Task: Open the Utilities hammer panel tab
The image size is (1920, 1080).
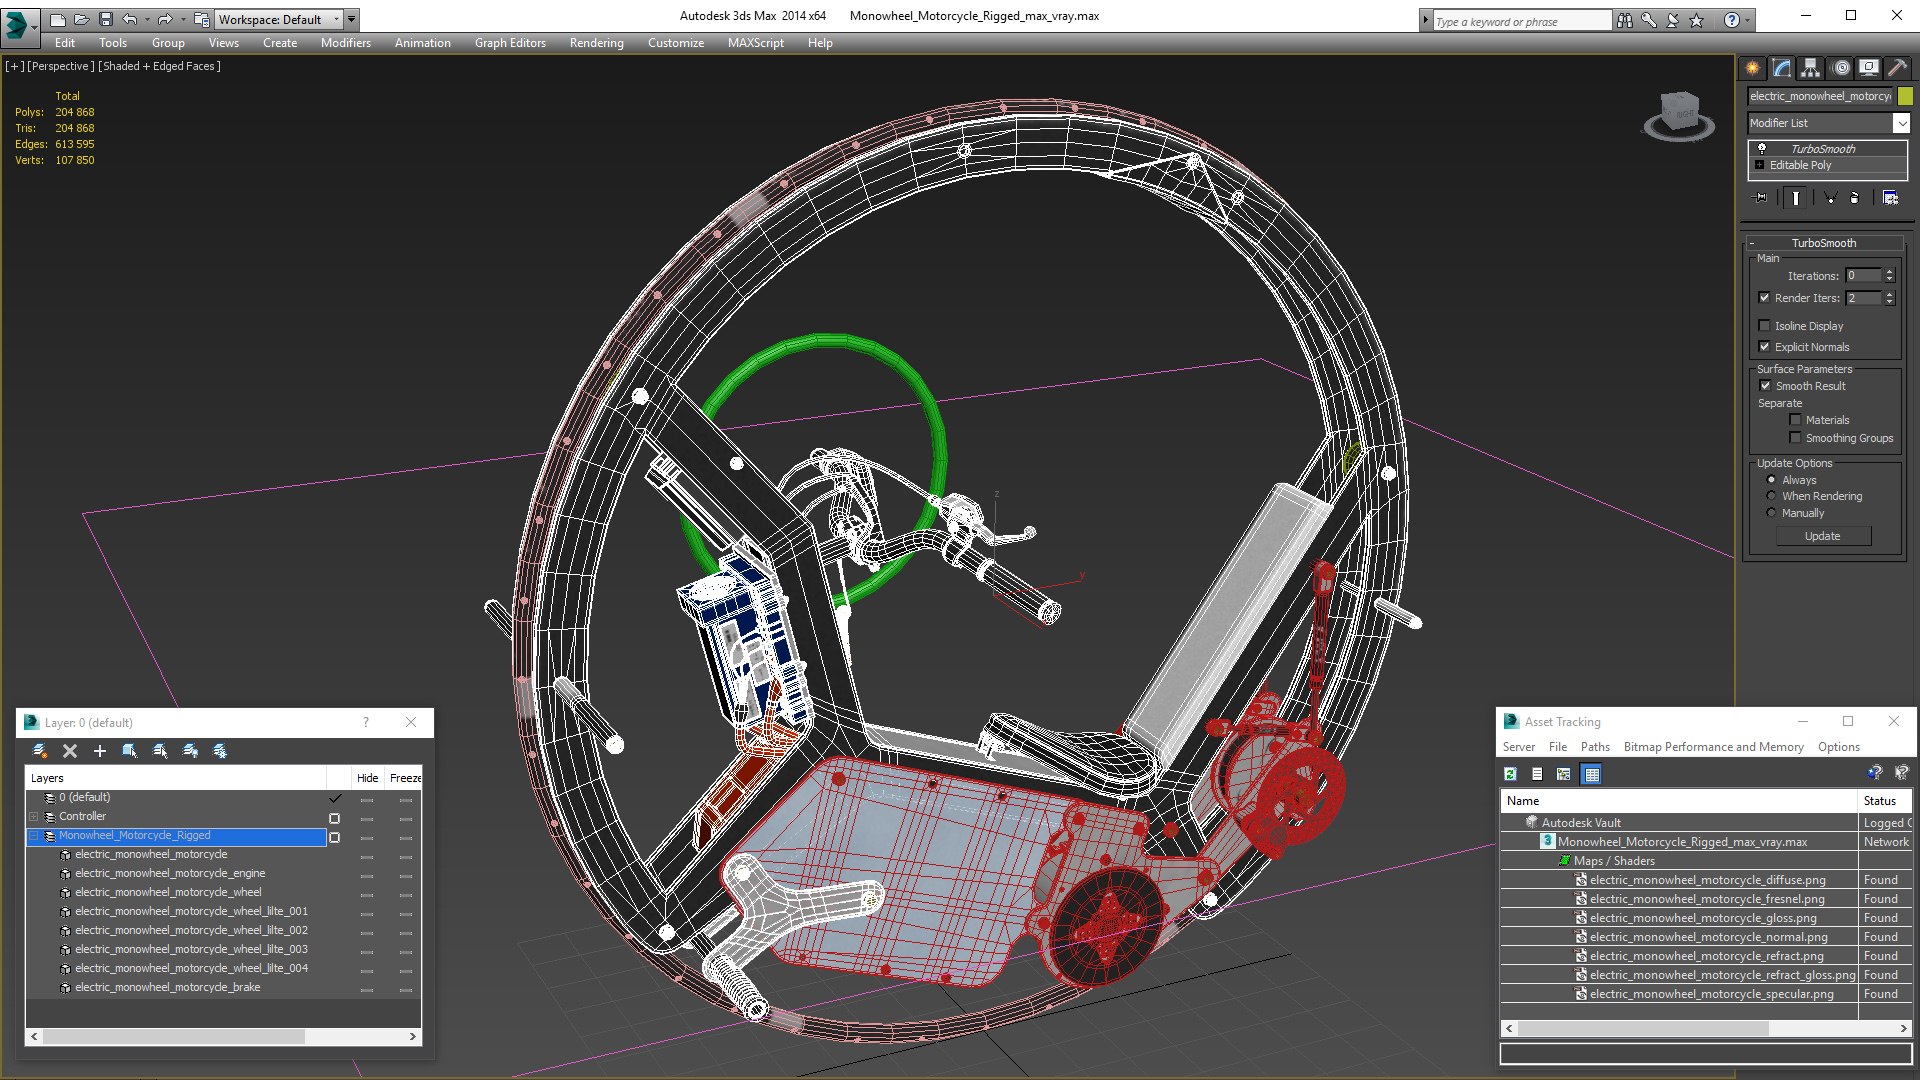Action: tap(1897, 68)
